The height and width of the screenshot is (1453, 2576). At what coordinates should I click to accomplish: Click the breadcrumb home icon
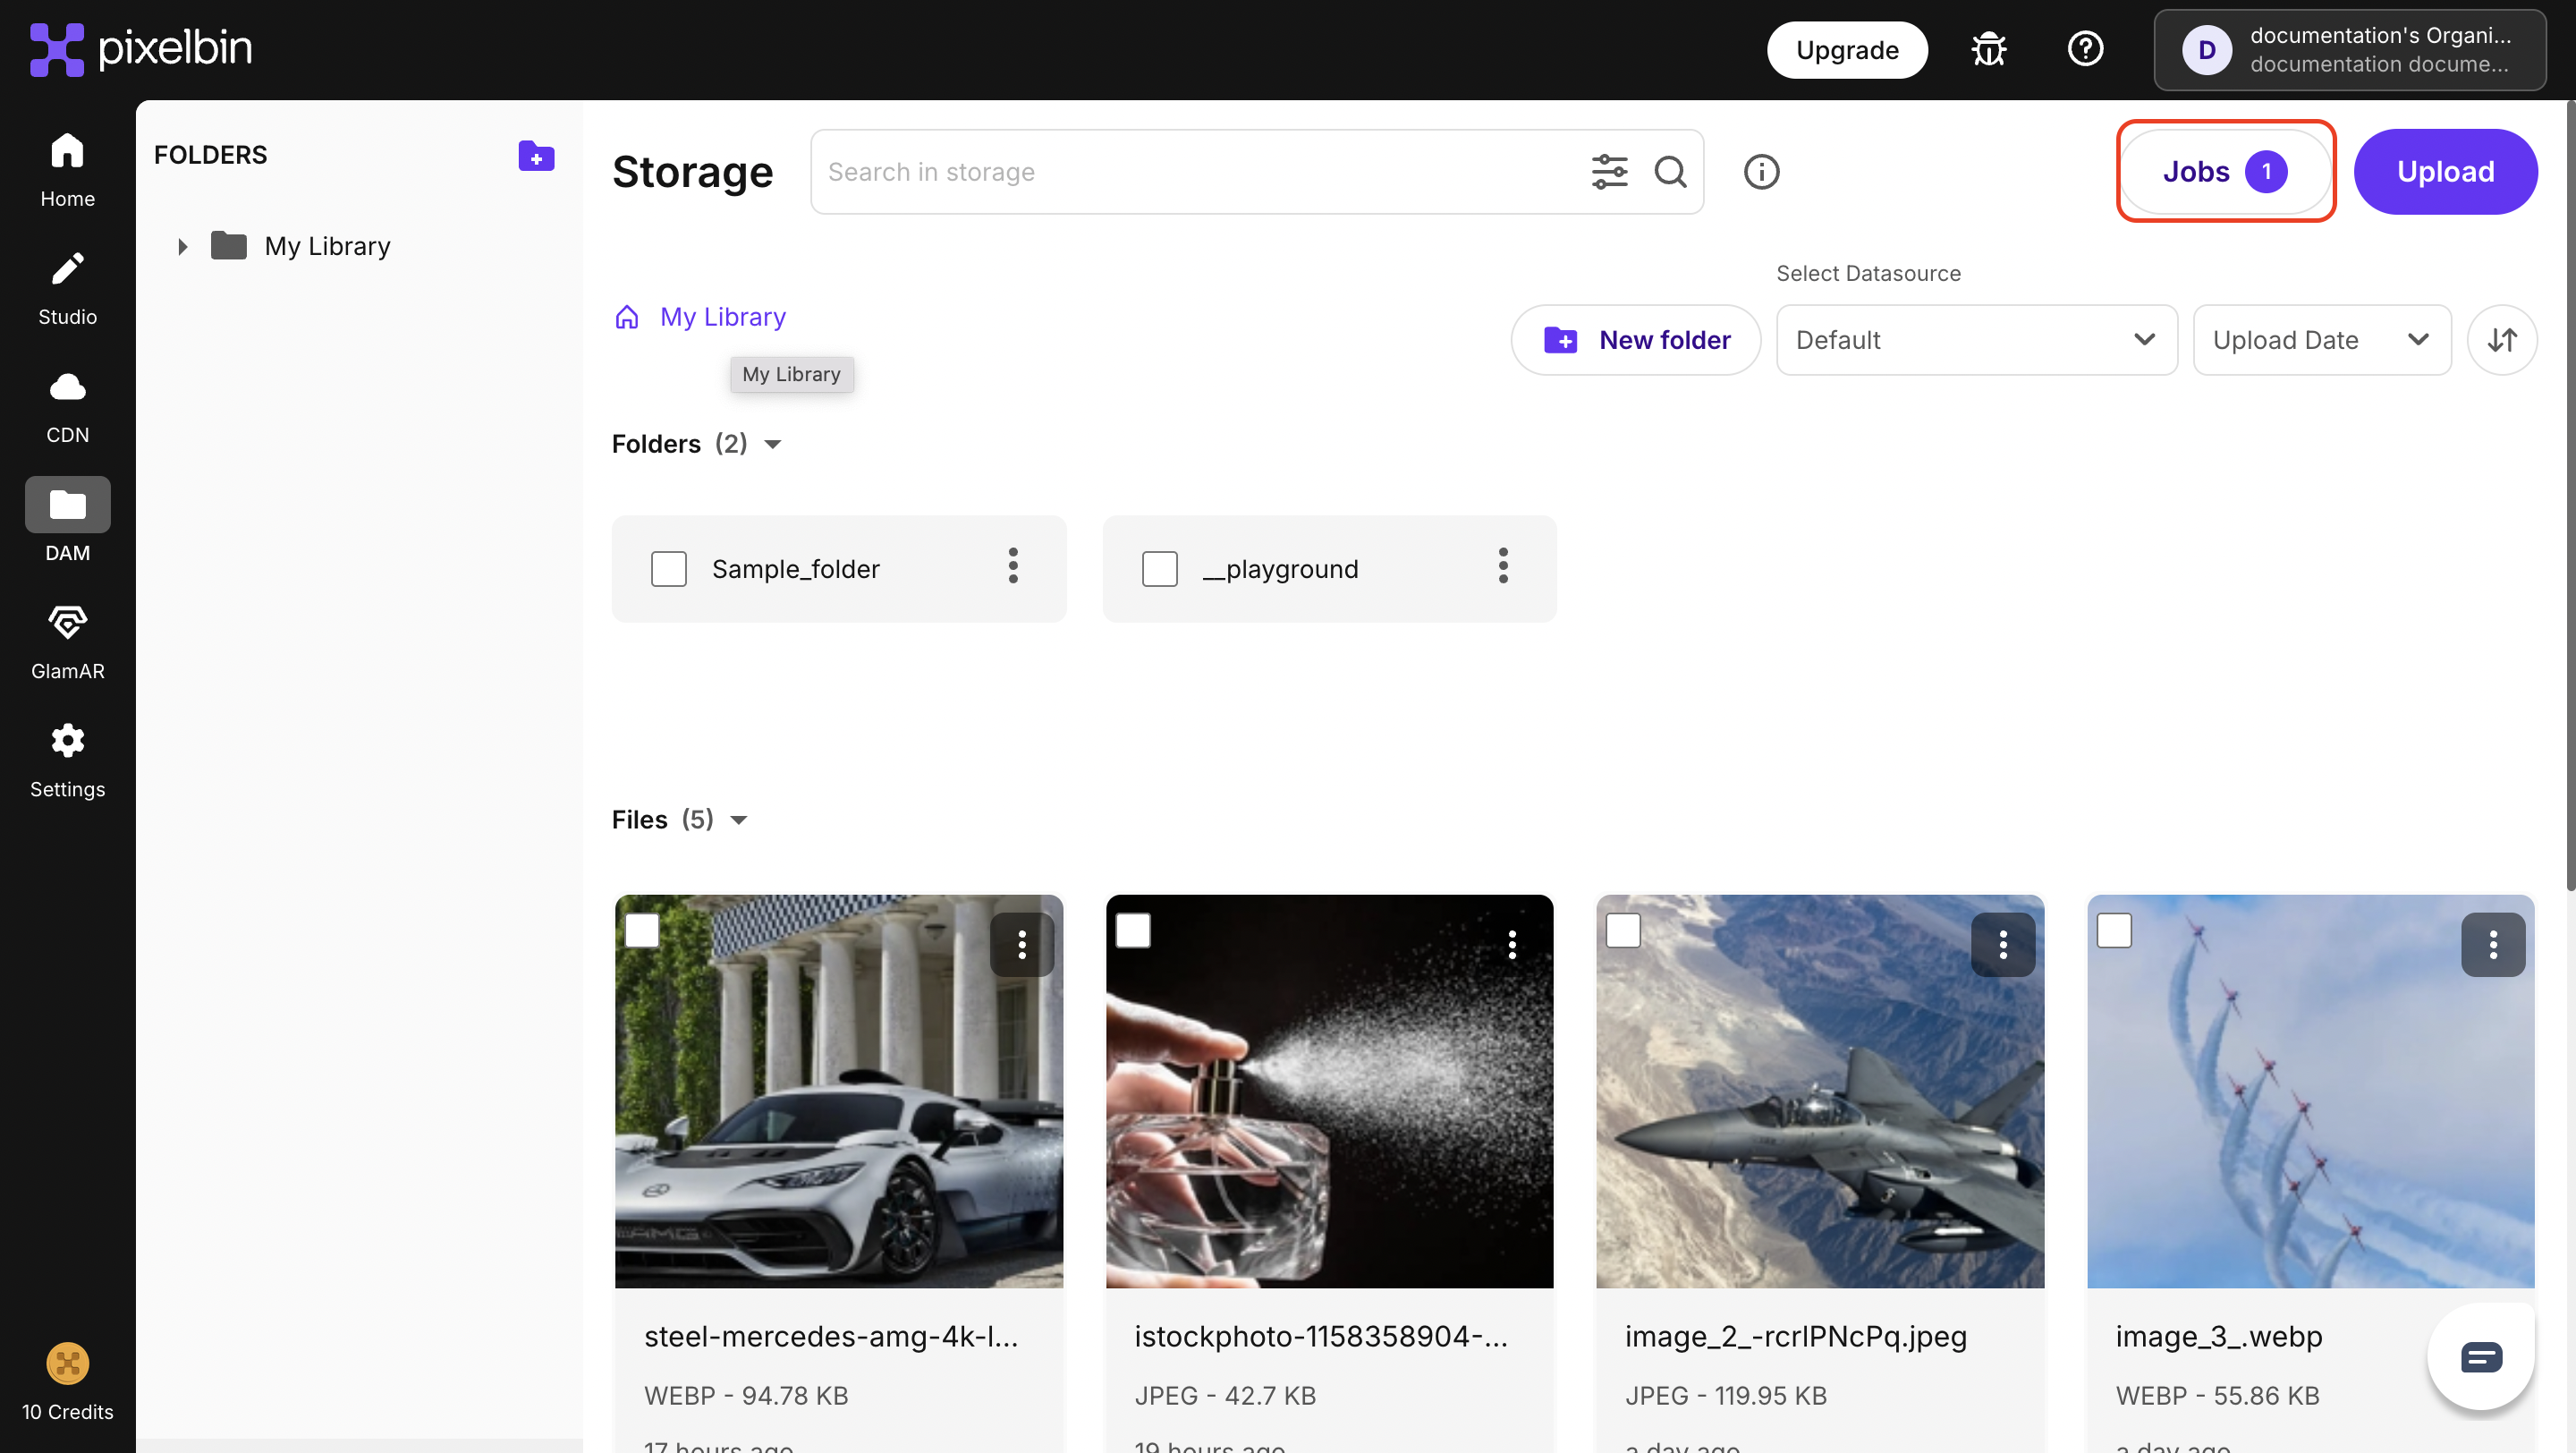pyautogui.click(x=627, y=317)
